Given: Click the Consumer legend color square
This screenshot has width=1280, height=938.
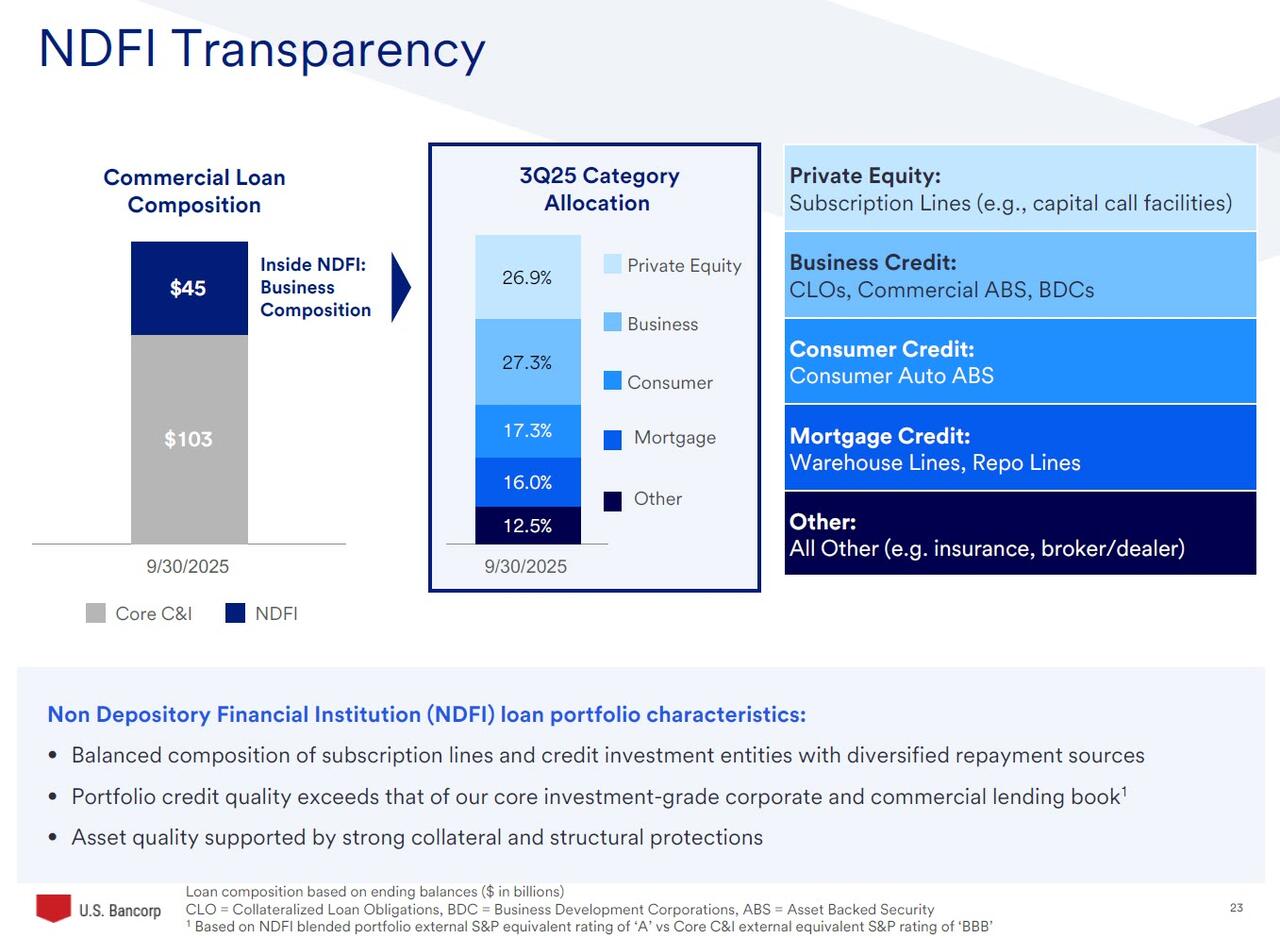Looking at the screenshot, I should click(x=613, y=381).
